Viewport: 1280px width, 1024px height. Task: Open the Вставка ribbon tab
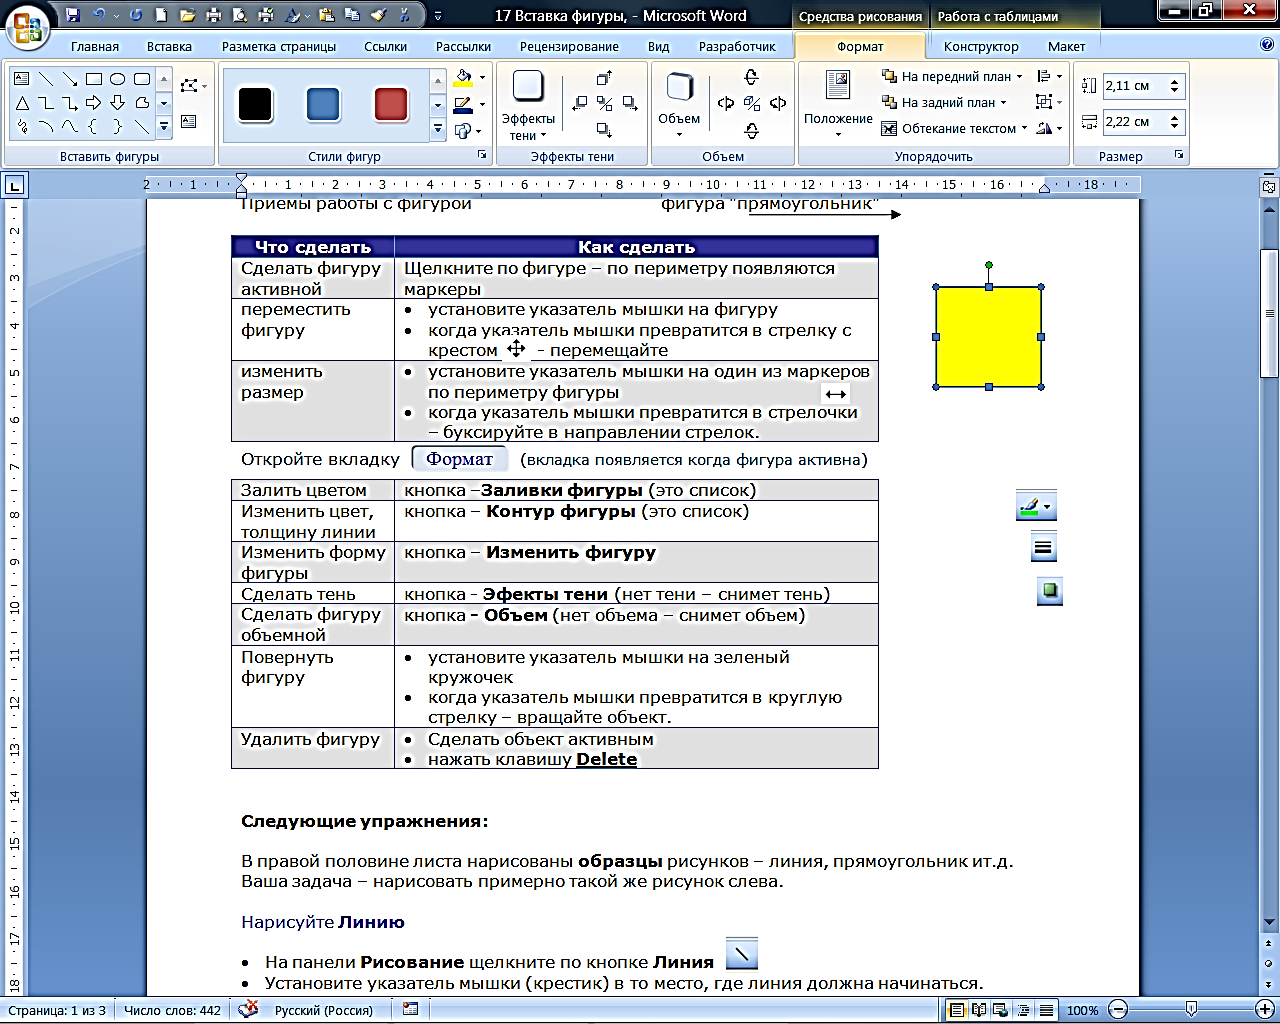(169, 46)
